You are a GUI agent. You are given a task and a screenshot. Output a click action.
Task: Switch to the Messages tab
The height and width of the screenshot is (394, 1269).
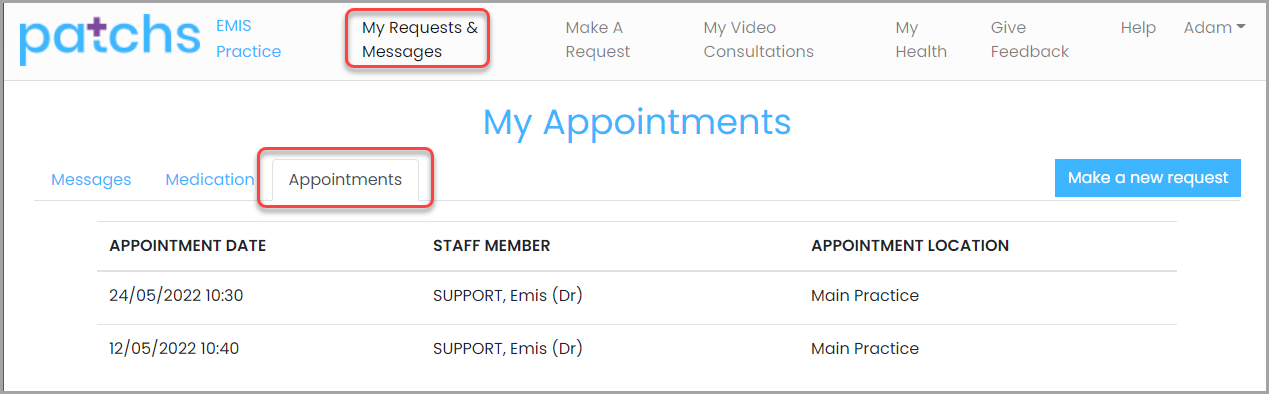91,180
